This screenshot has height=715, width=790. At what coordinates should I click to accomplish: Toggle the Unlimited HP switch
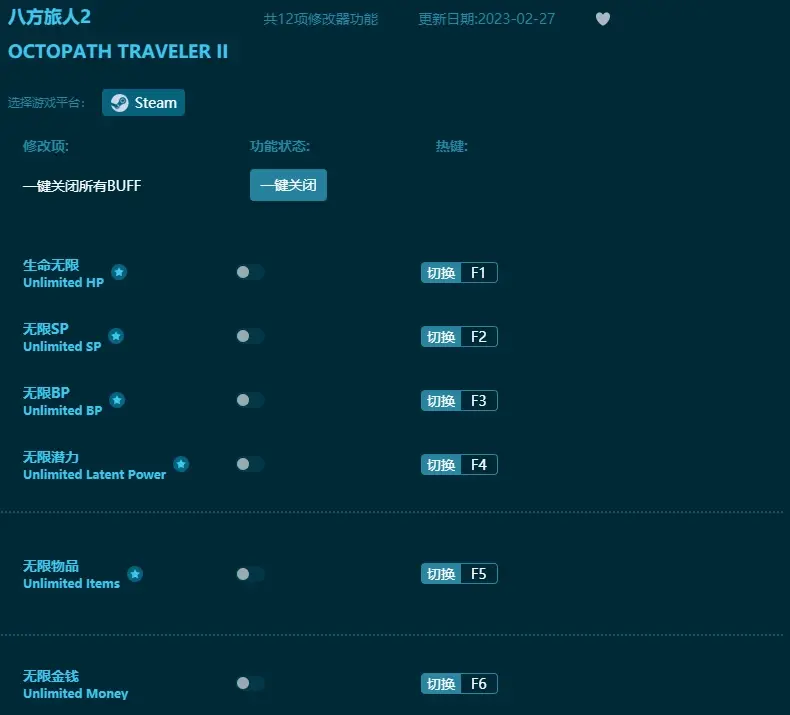pyautogui.click(x=250, y=272)
